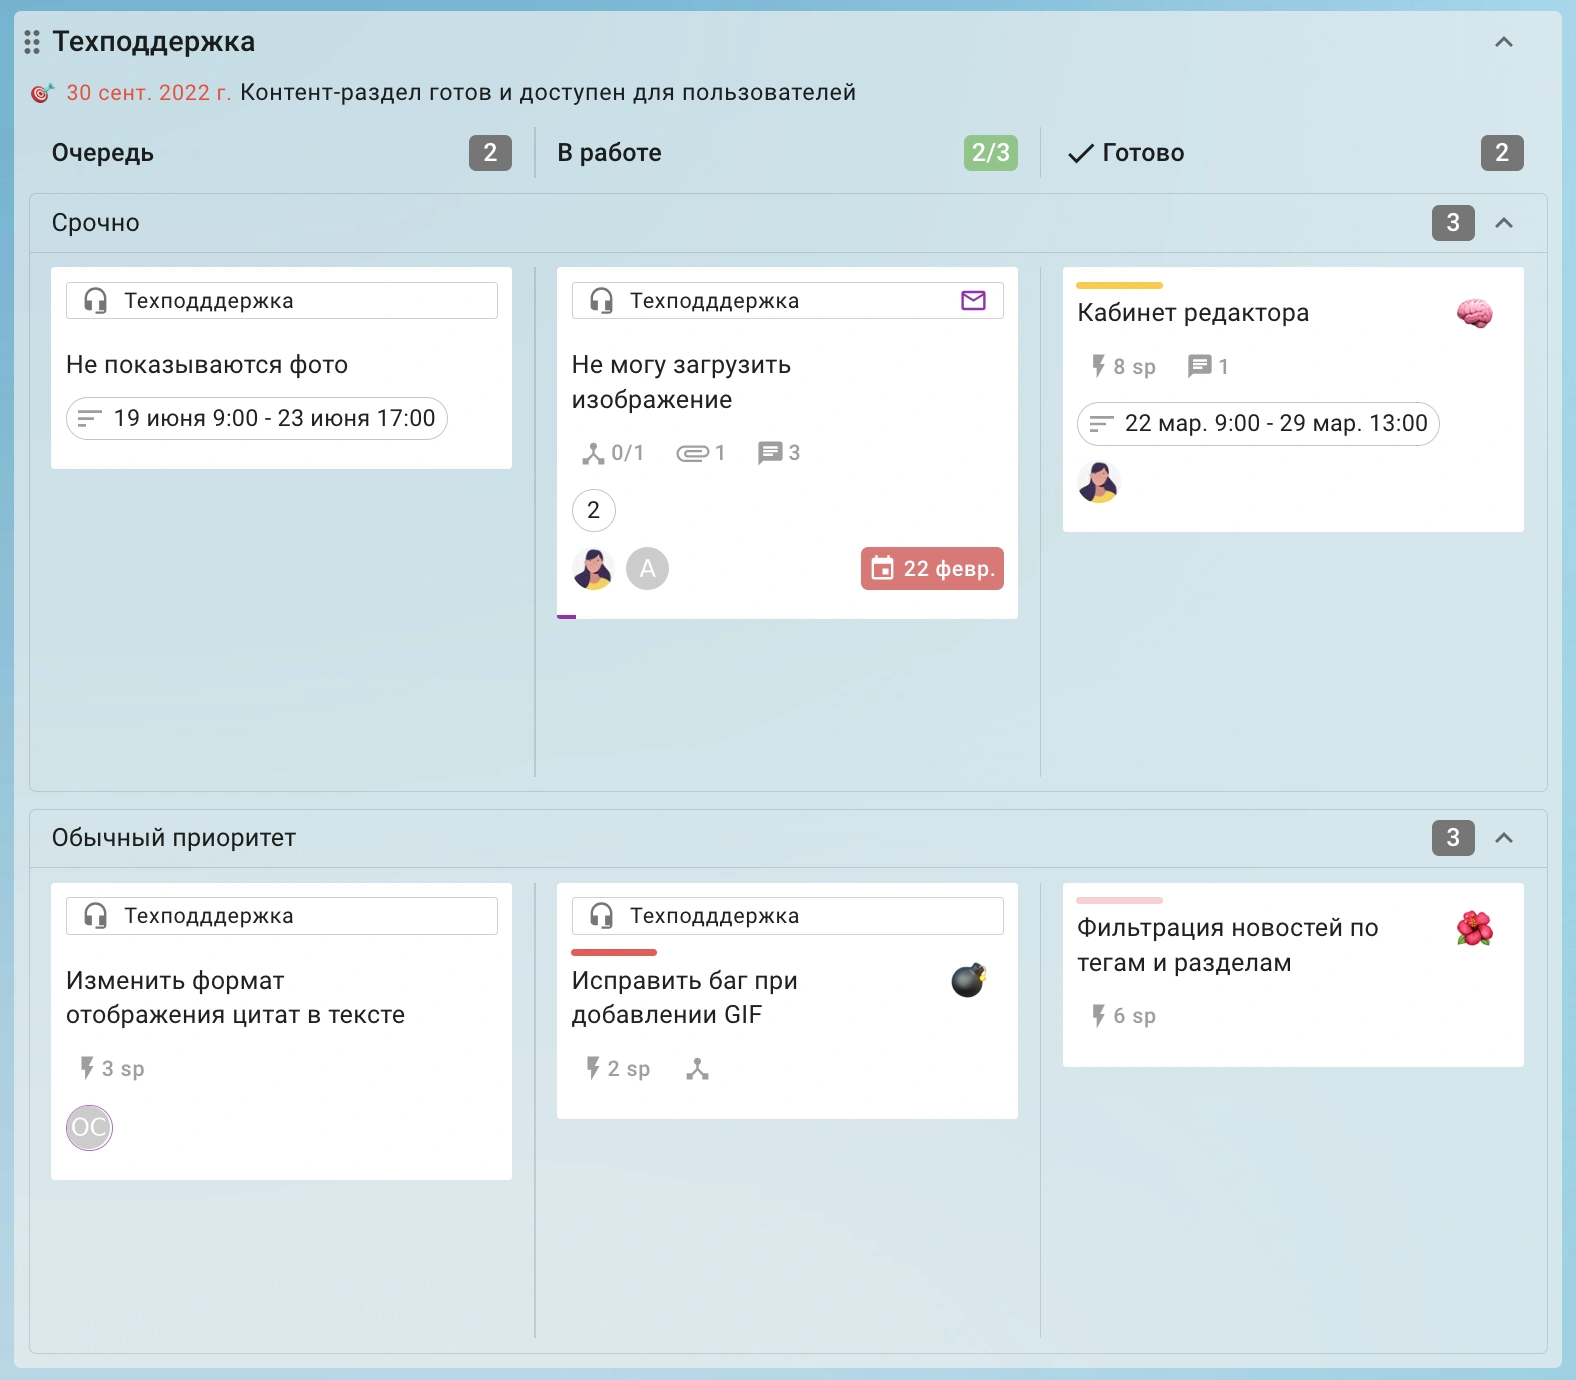Click the purple mail icon on support card
1576x1380 pixels.
[x=973, y=300]
